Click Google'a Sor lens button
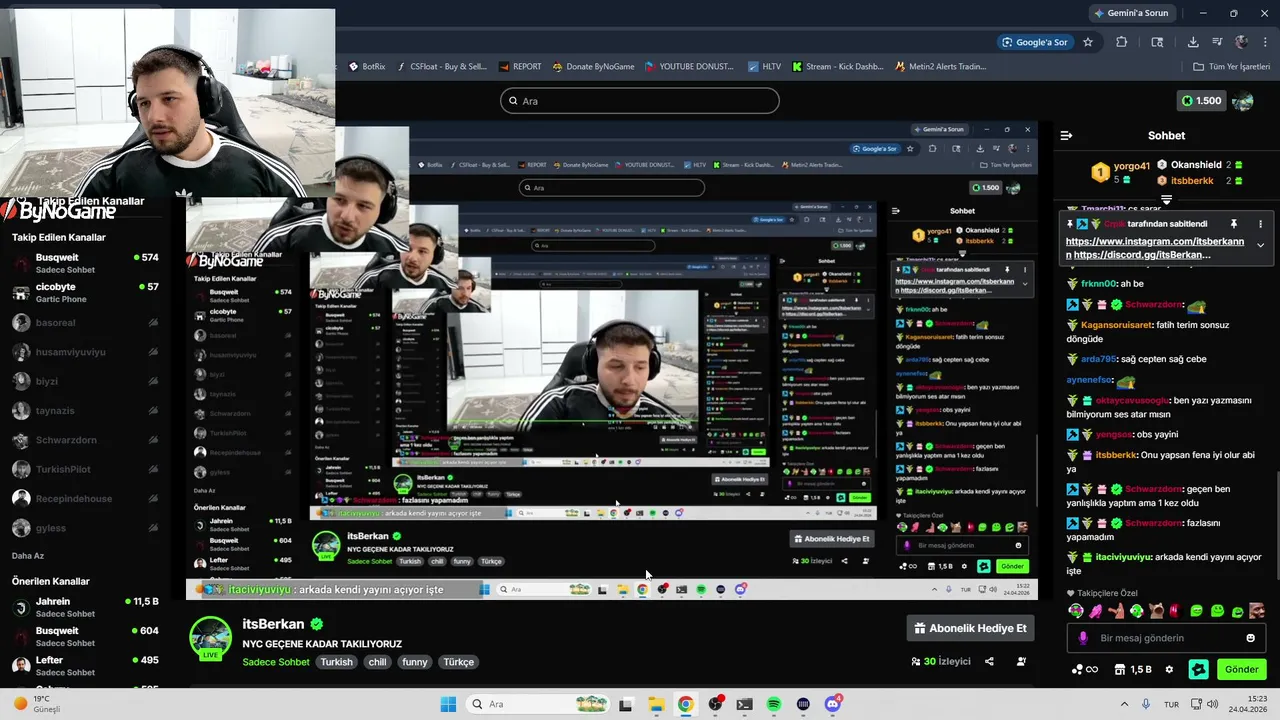The image size is (1280, 720). [x=1035, y=42]
